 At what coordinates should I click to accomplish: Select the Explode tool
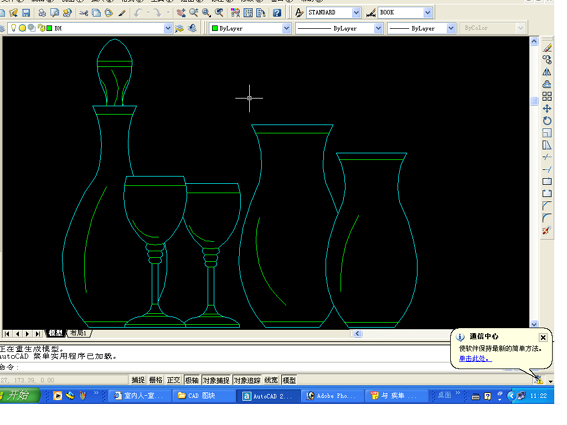tap(547, 230)
